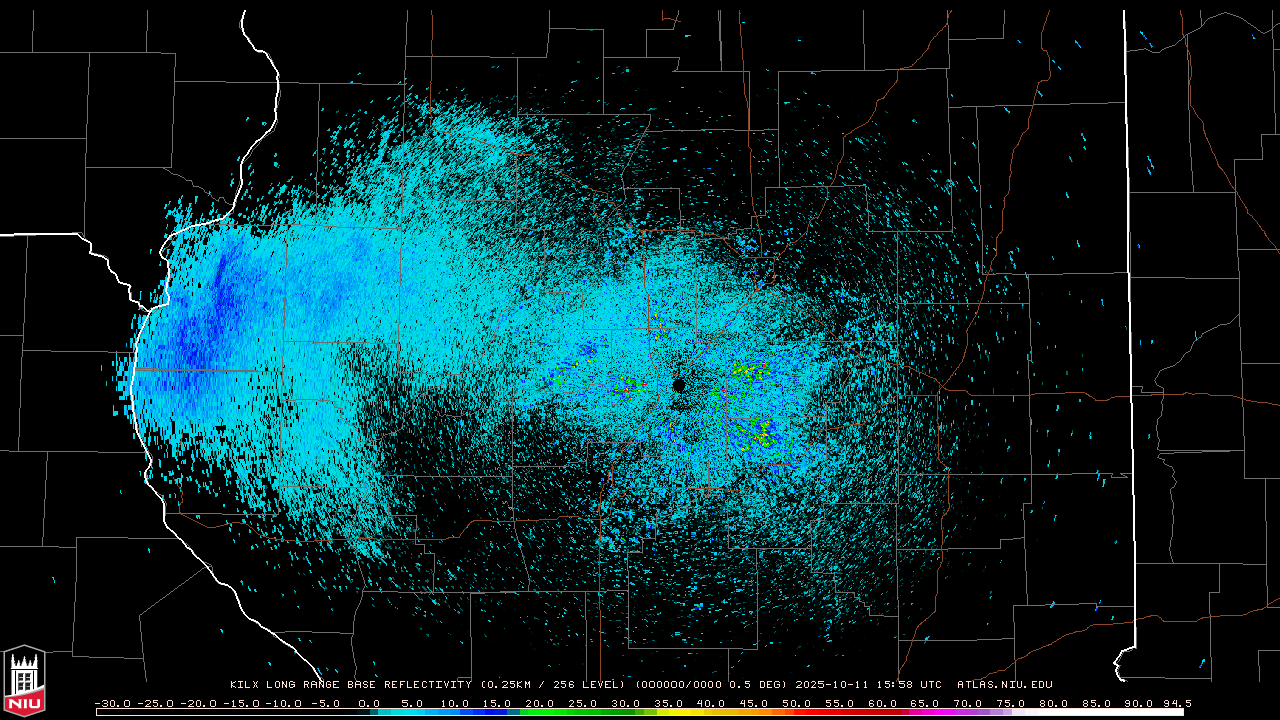
Task: Open the ATLAS.NIU.EDU site label
Action: [x=1005, y=685]
